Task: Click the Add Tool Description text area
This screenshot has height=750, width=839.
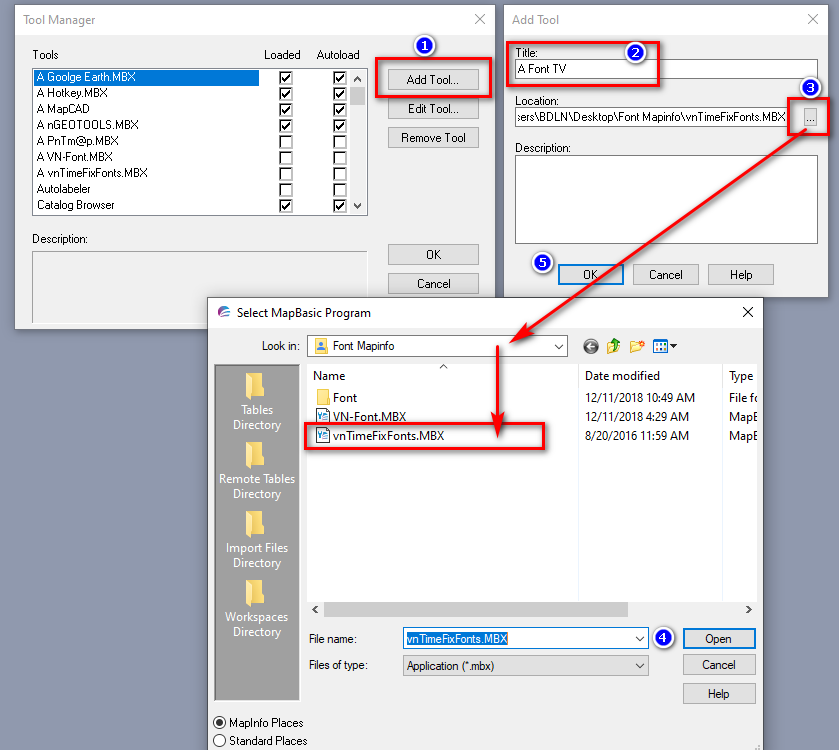Action: click(x=666, y=200)
